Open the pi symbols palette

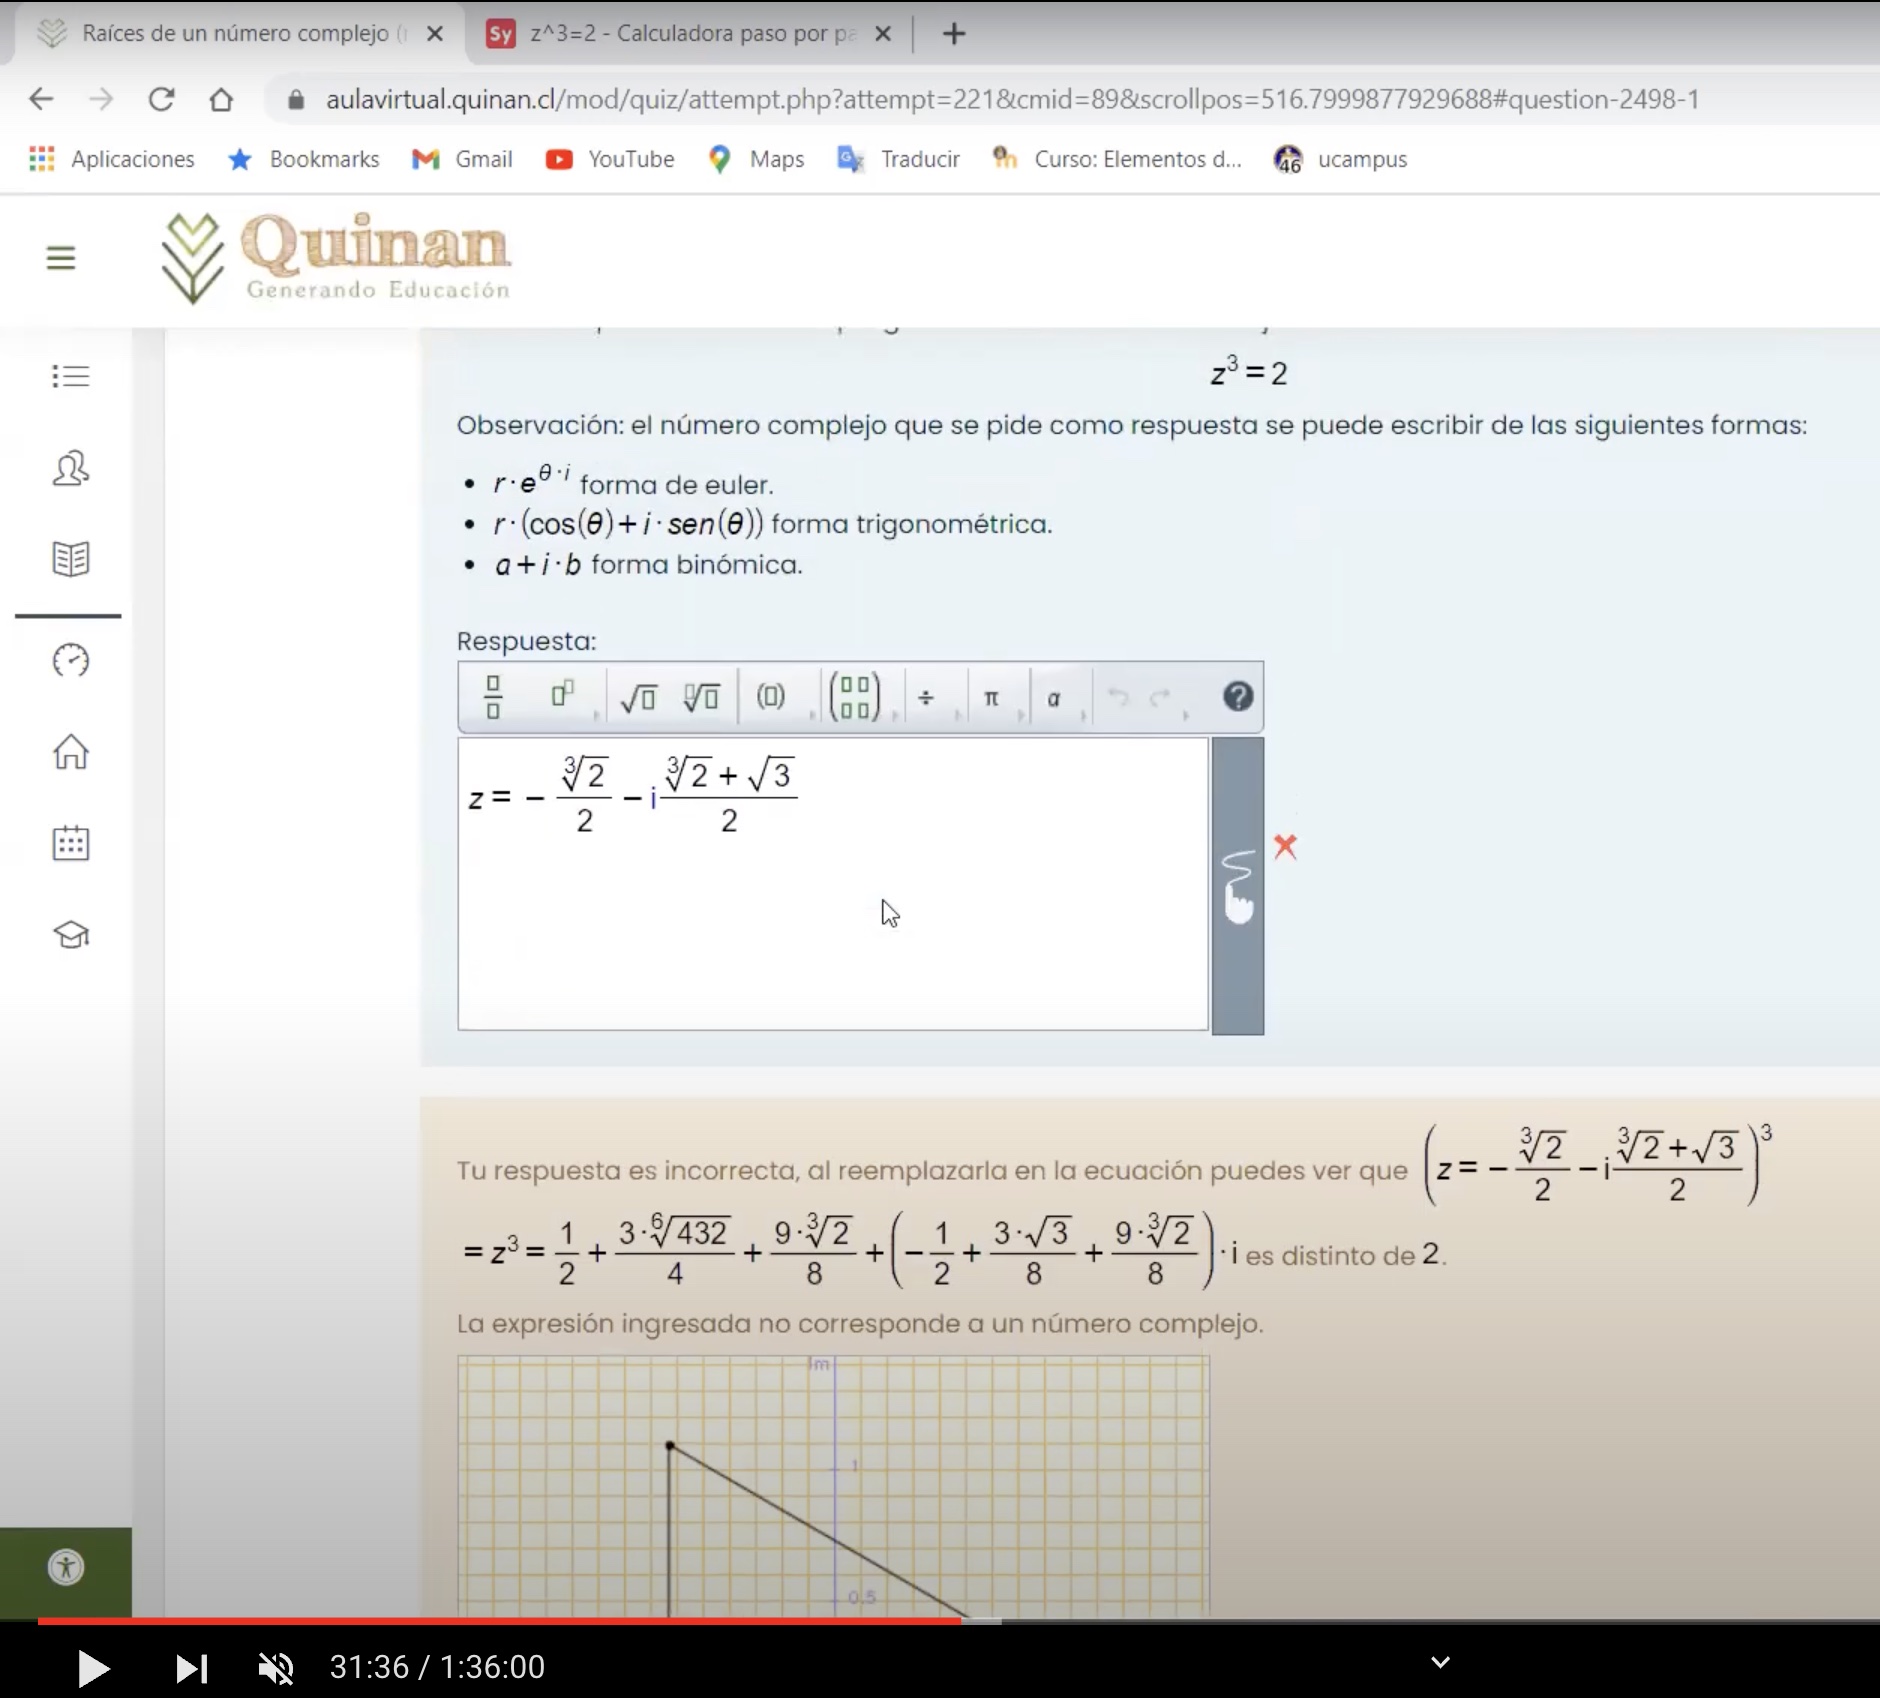(991, 697)
